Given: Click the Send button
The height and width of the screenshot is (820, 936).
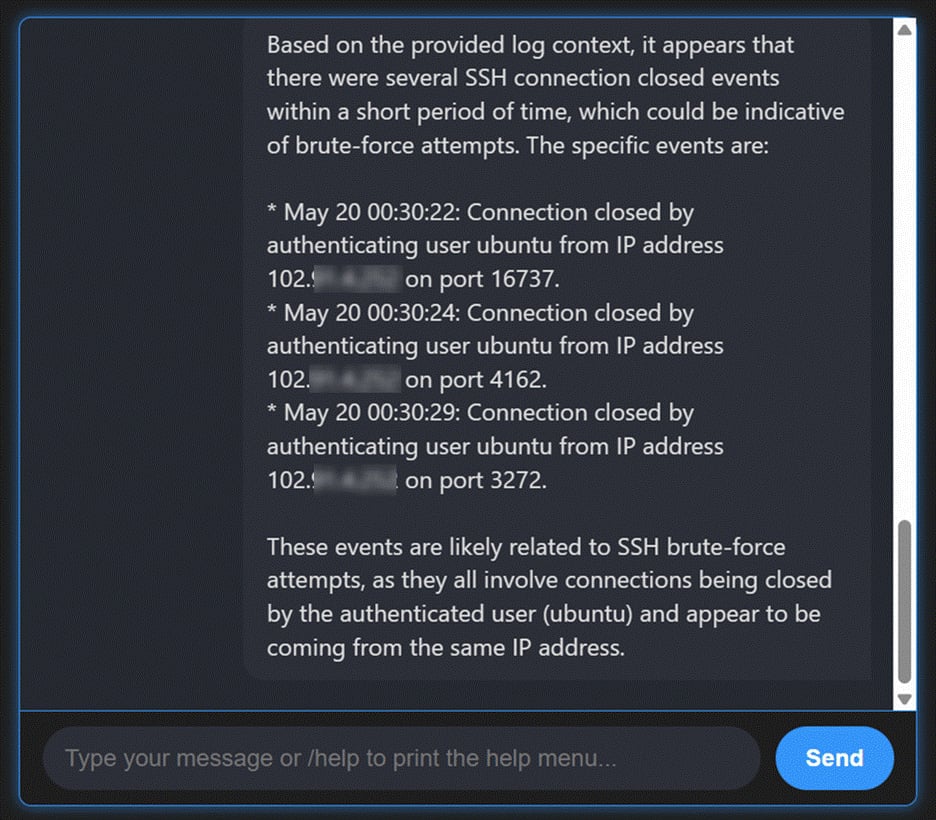Looking at the screenshot, I should point(834,758).
